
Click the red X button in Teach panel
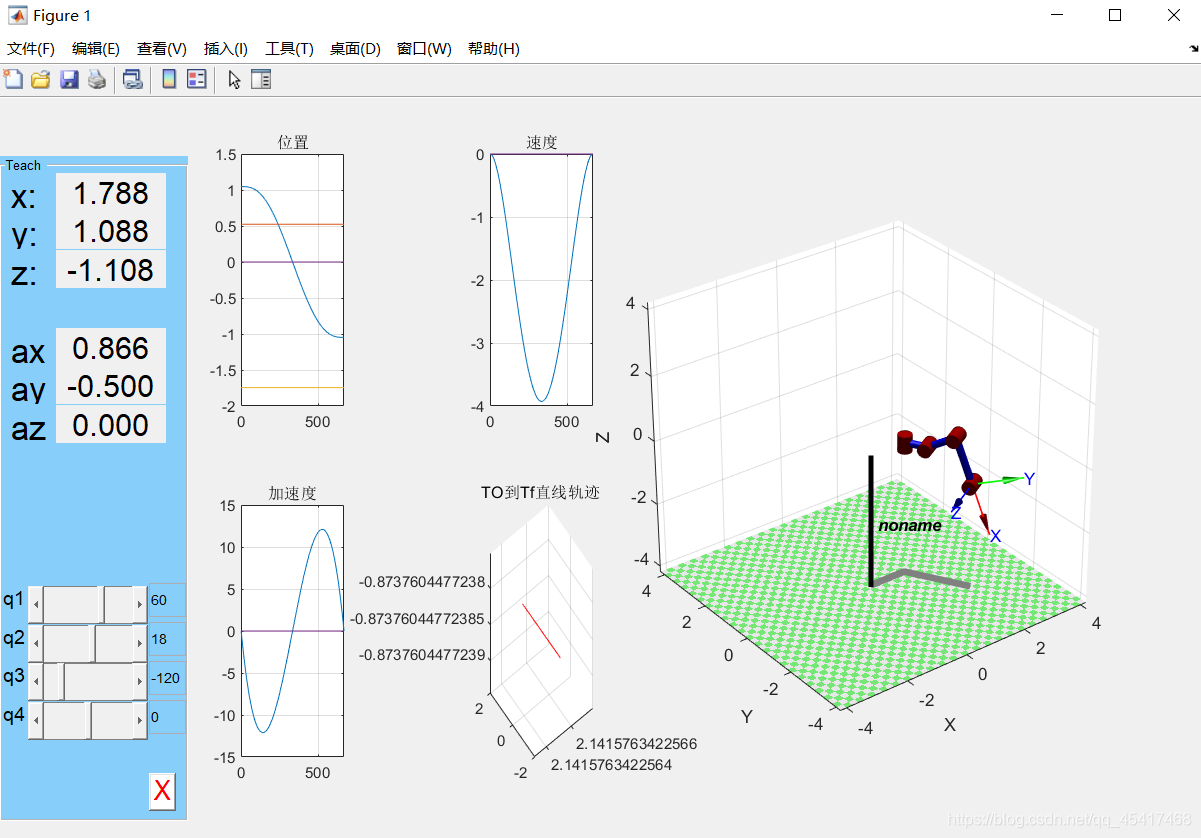(x=162, y=792)
